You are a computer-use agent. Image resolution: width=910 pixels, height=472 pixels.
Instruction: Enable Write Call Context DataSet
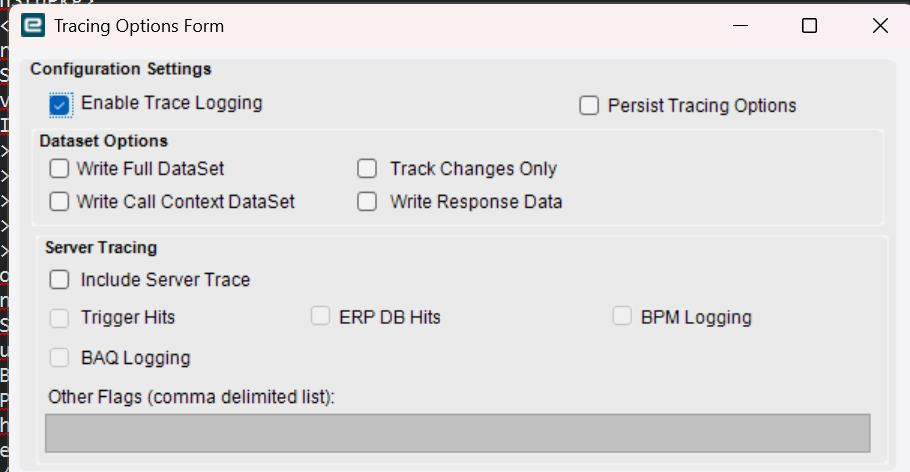pos(60,202)
